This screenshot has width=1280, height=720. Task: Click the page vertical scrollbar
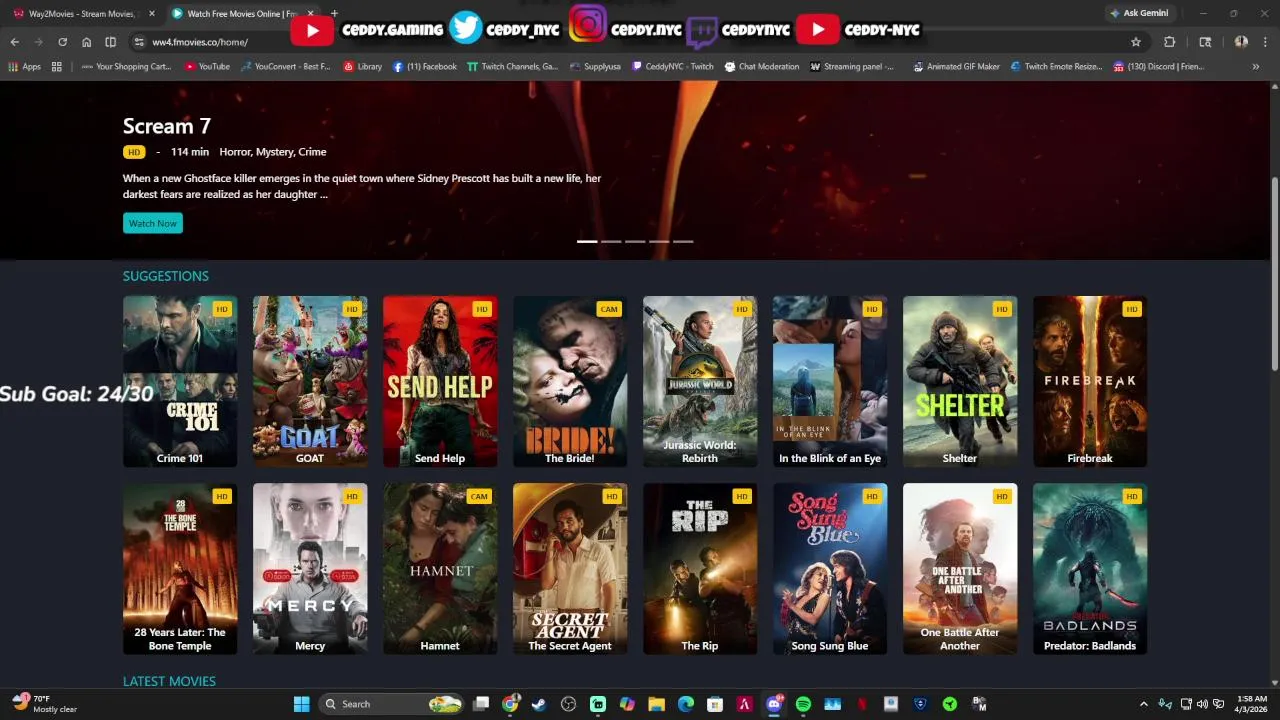coord(1274,273)
